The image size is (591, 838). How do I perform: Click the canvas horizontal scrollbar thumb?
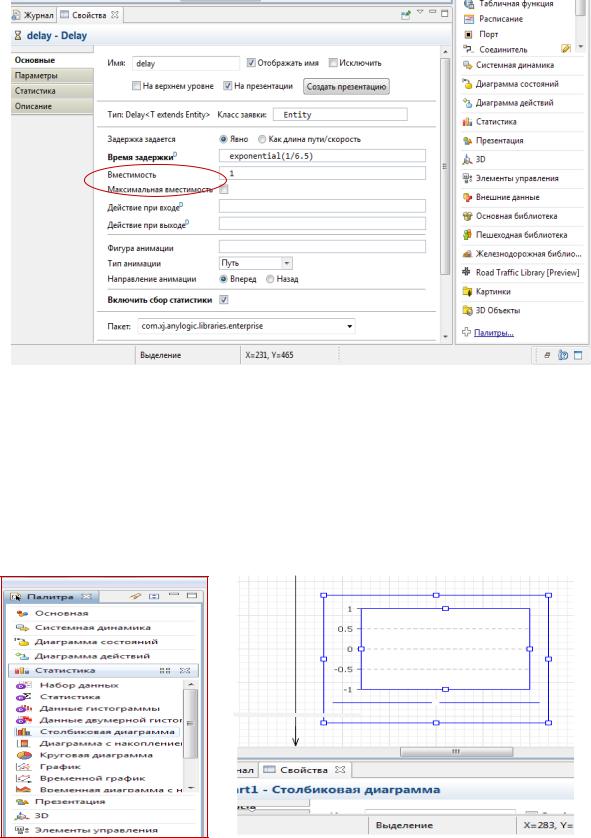click(x=456, y=751)
